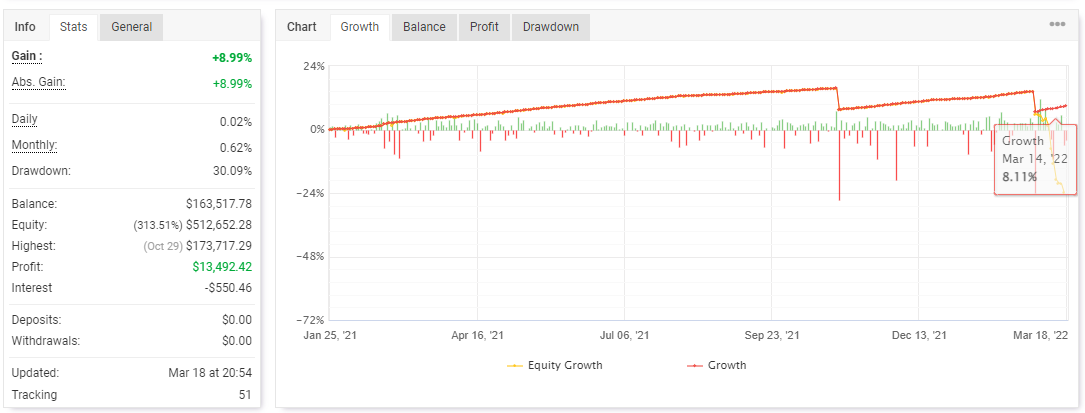Click the Updated time Mar 18 at 20:54

click(210, 373)
